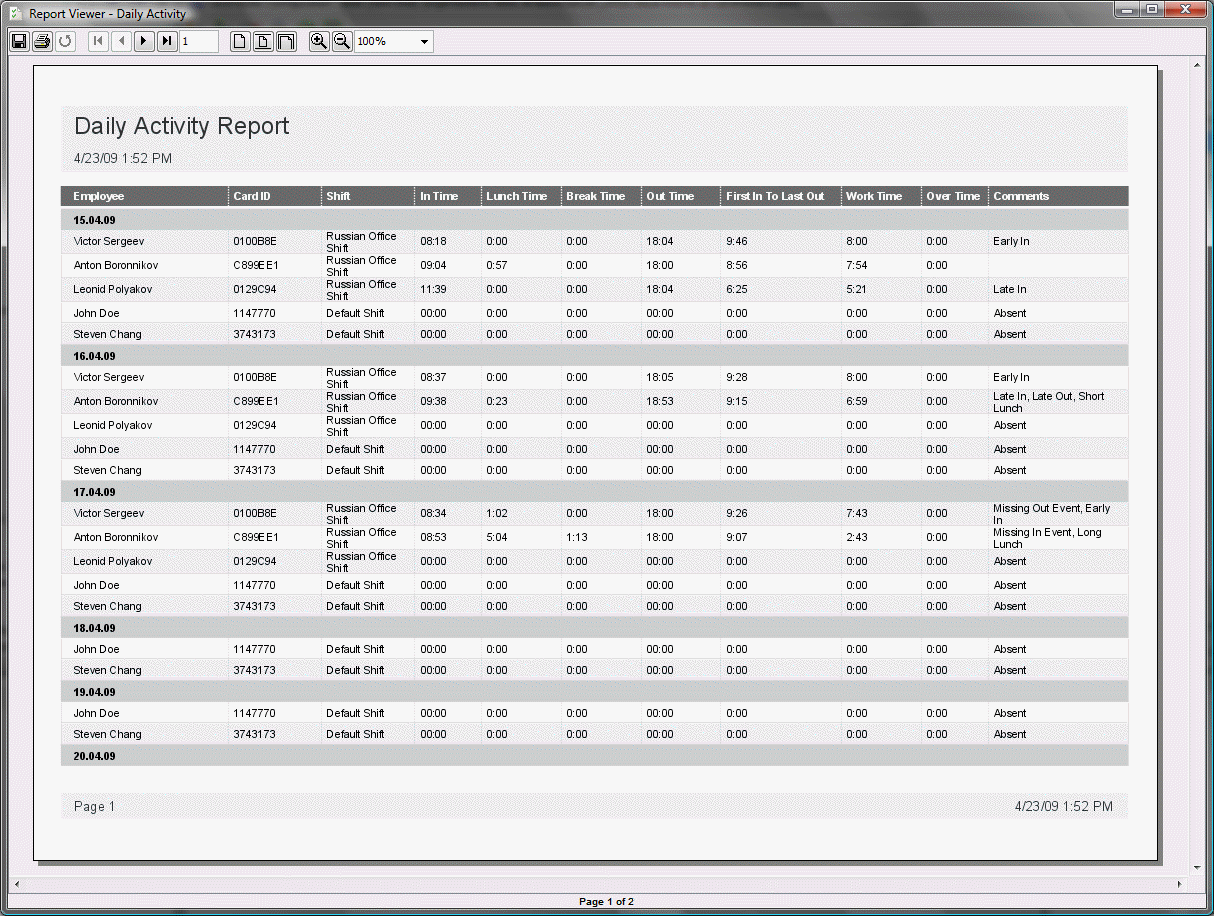Image resolution: width=1214 pixels, height=916 pixels.
Task: Zoom out with the magnifier minus icon
Action: click(x=342, y=41)
